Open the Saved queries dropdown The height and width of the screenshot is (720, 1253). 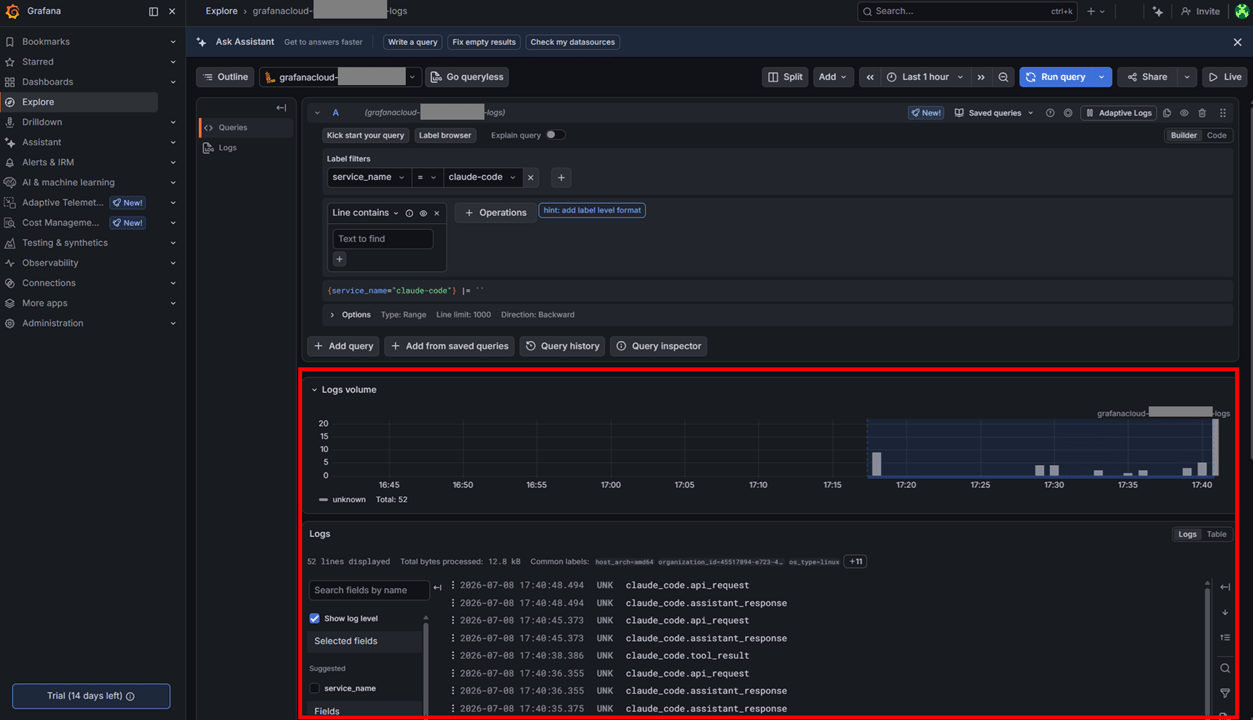[994, 113]
